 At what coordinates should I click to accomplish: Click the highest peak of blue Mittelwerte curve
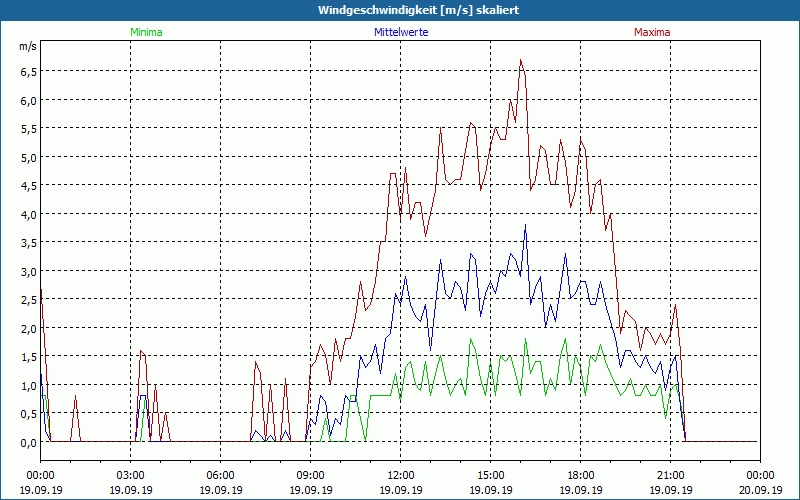coord(525,226)
